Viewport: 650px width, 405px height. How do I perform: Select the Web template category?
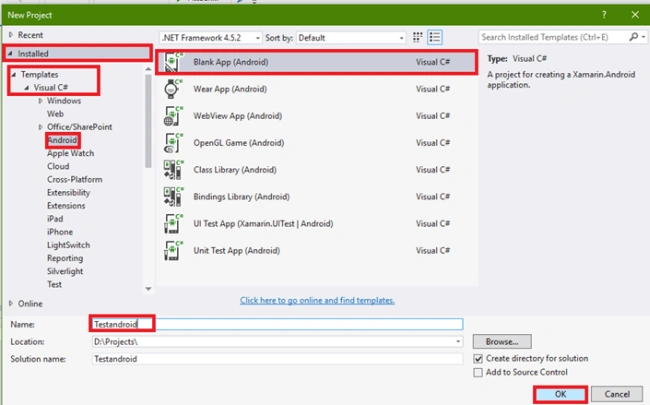click(x=55, y=114)
